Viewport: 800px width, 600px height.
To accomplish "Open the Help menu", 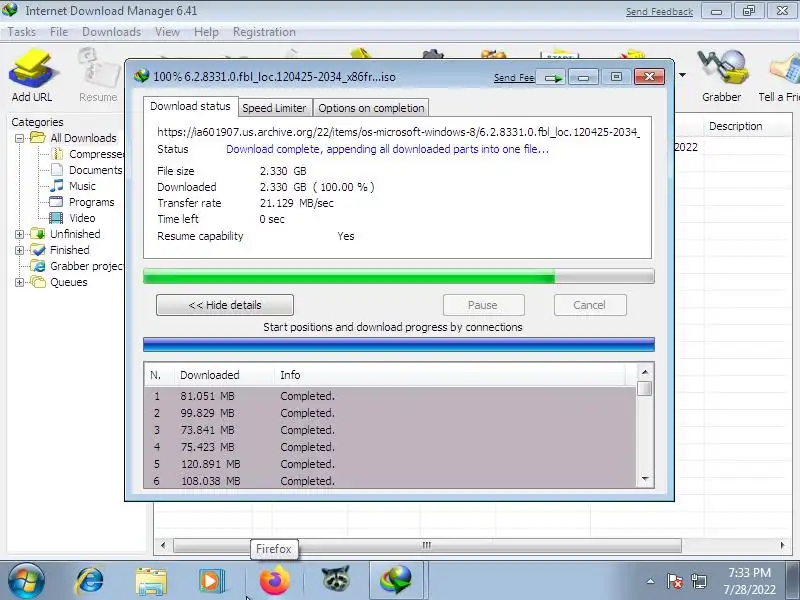I will tap(206, 32).
